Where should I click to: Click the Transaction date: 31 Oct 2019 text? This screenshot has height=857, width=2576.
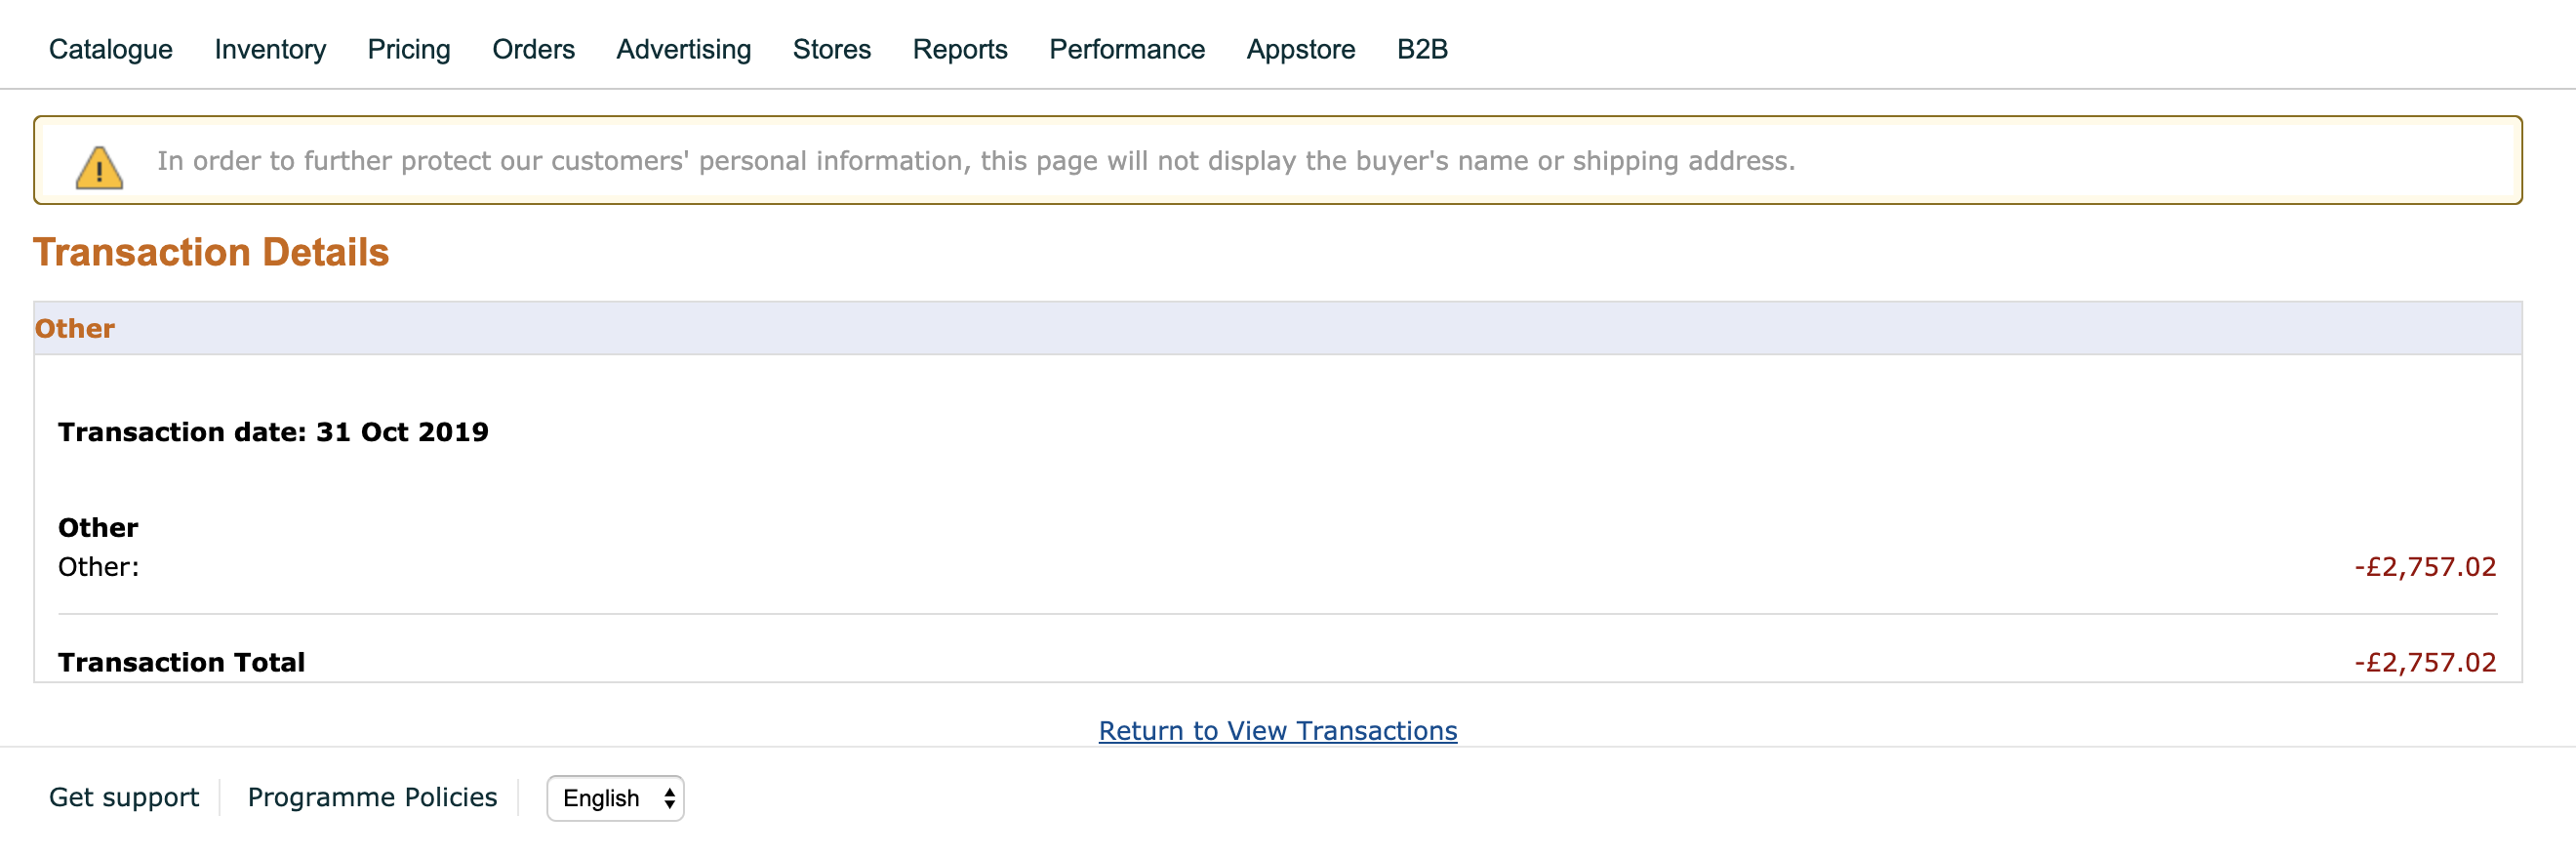tap(273, 432)
